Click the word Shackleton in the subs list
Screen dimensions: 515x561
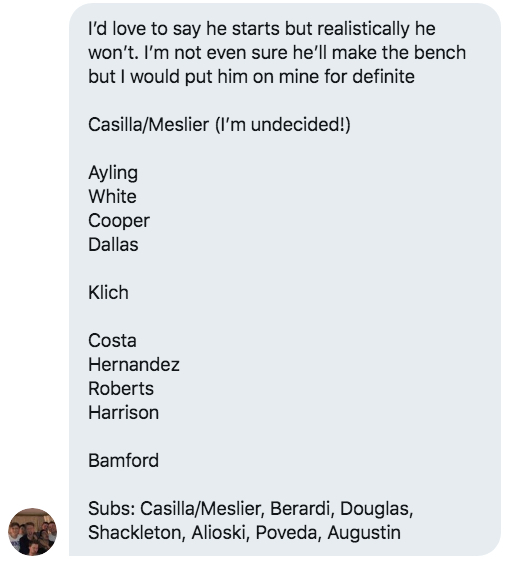click(137, 533)
